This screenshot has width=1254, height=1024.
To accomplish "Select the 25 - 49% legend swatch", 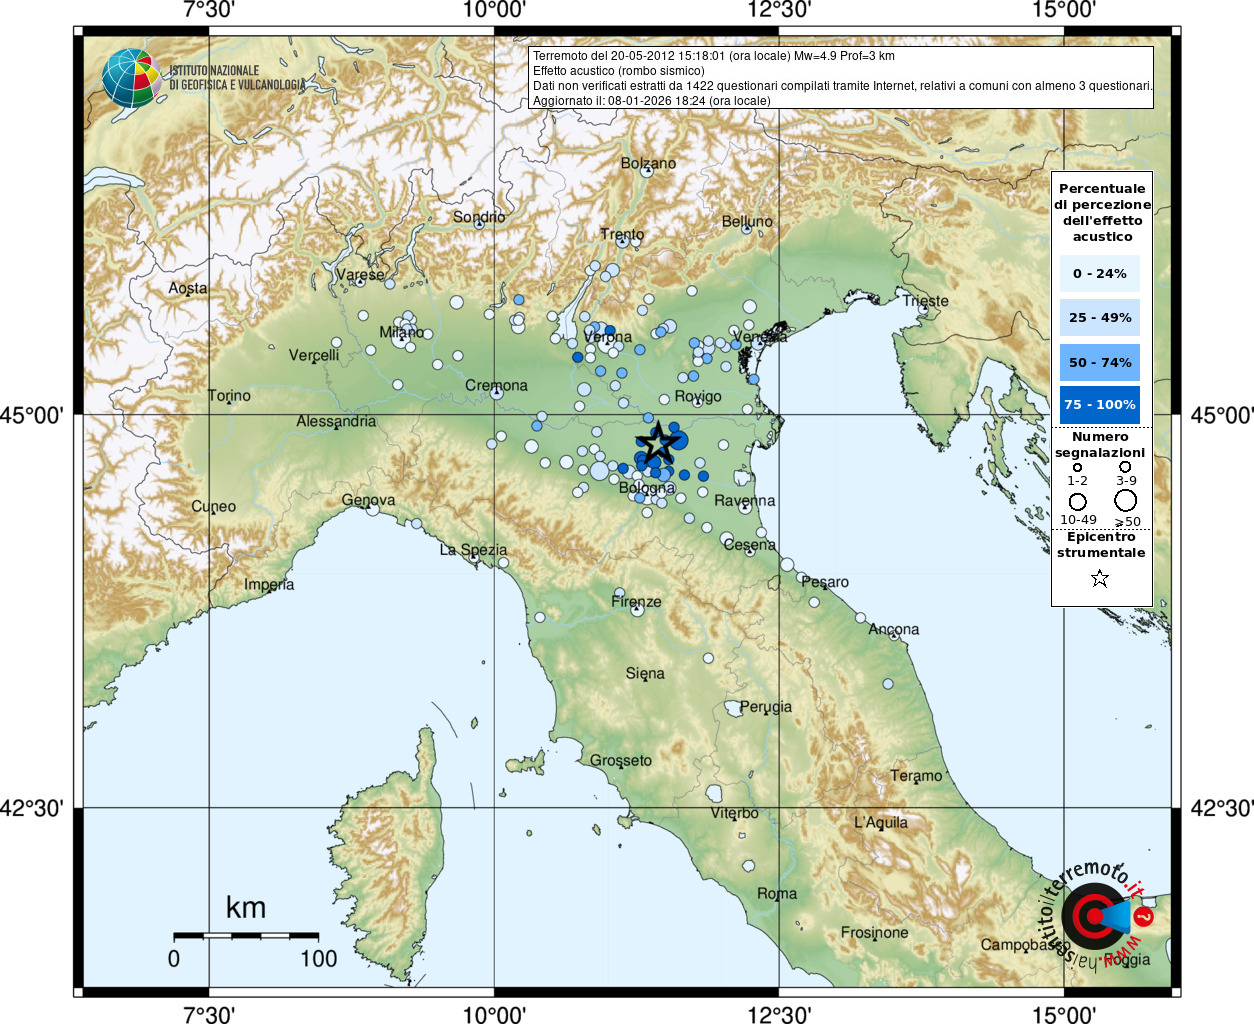I will (1100, 317).
